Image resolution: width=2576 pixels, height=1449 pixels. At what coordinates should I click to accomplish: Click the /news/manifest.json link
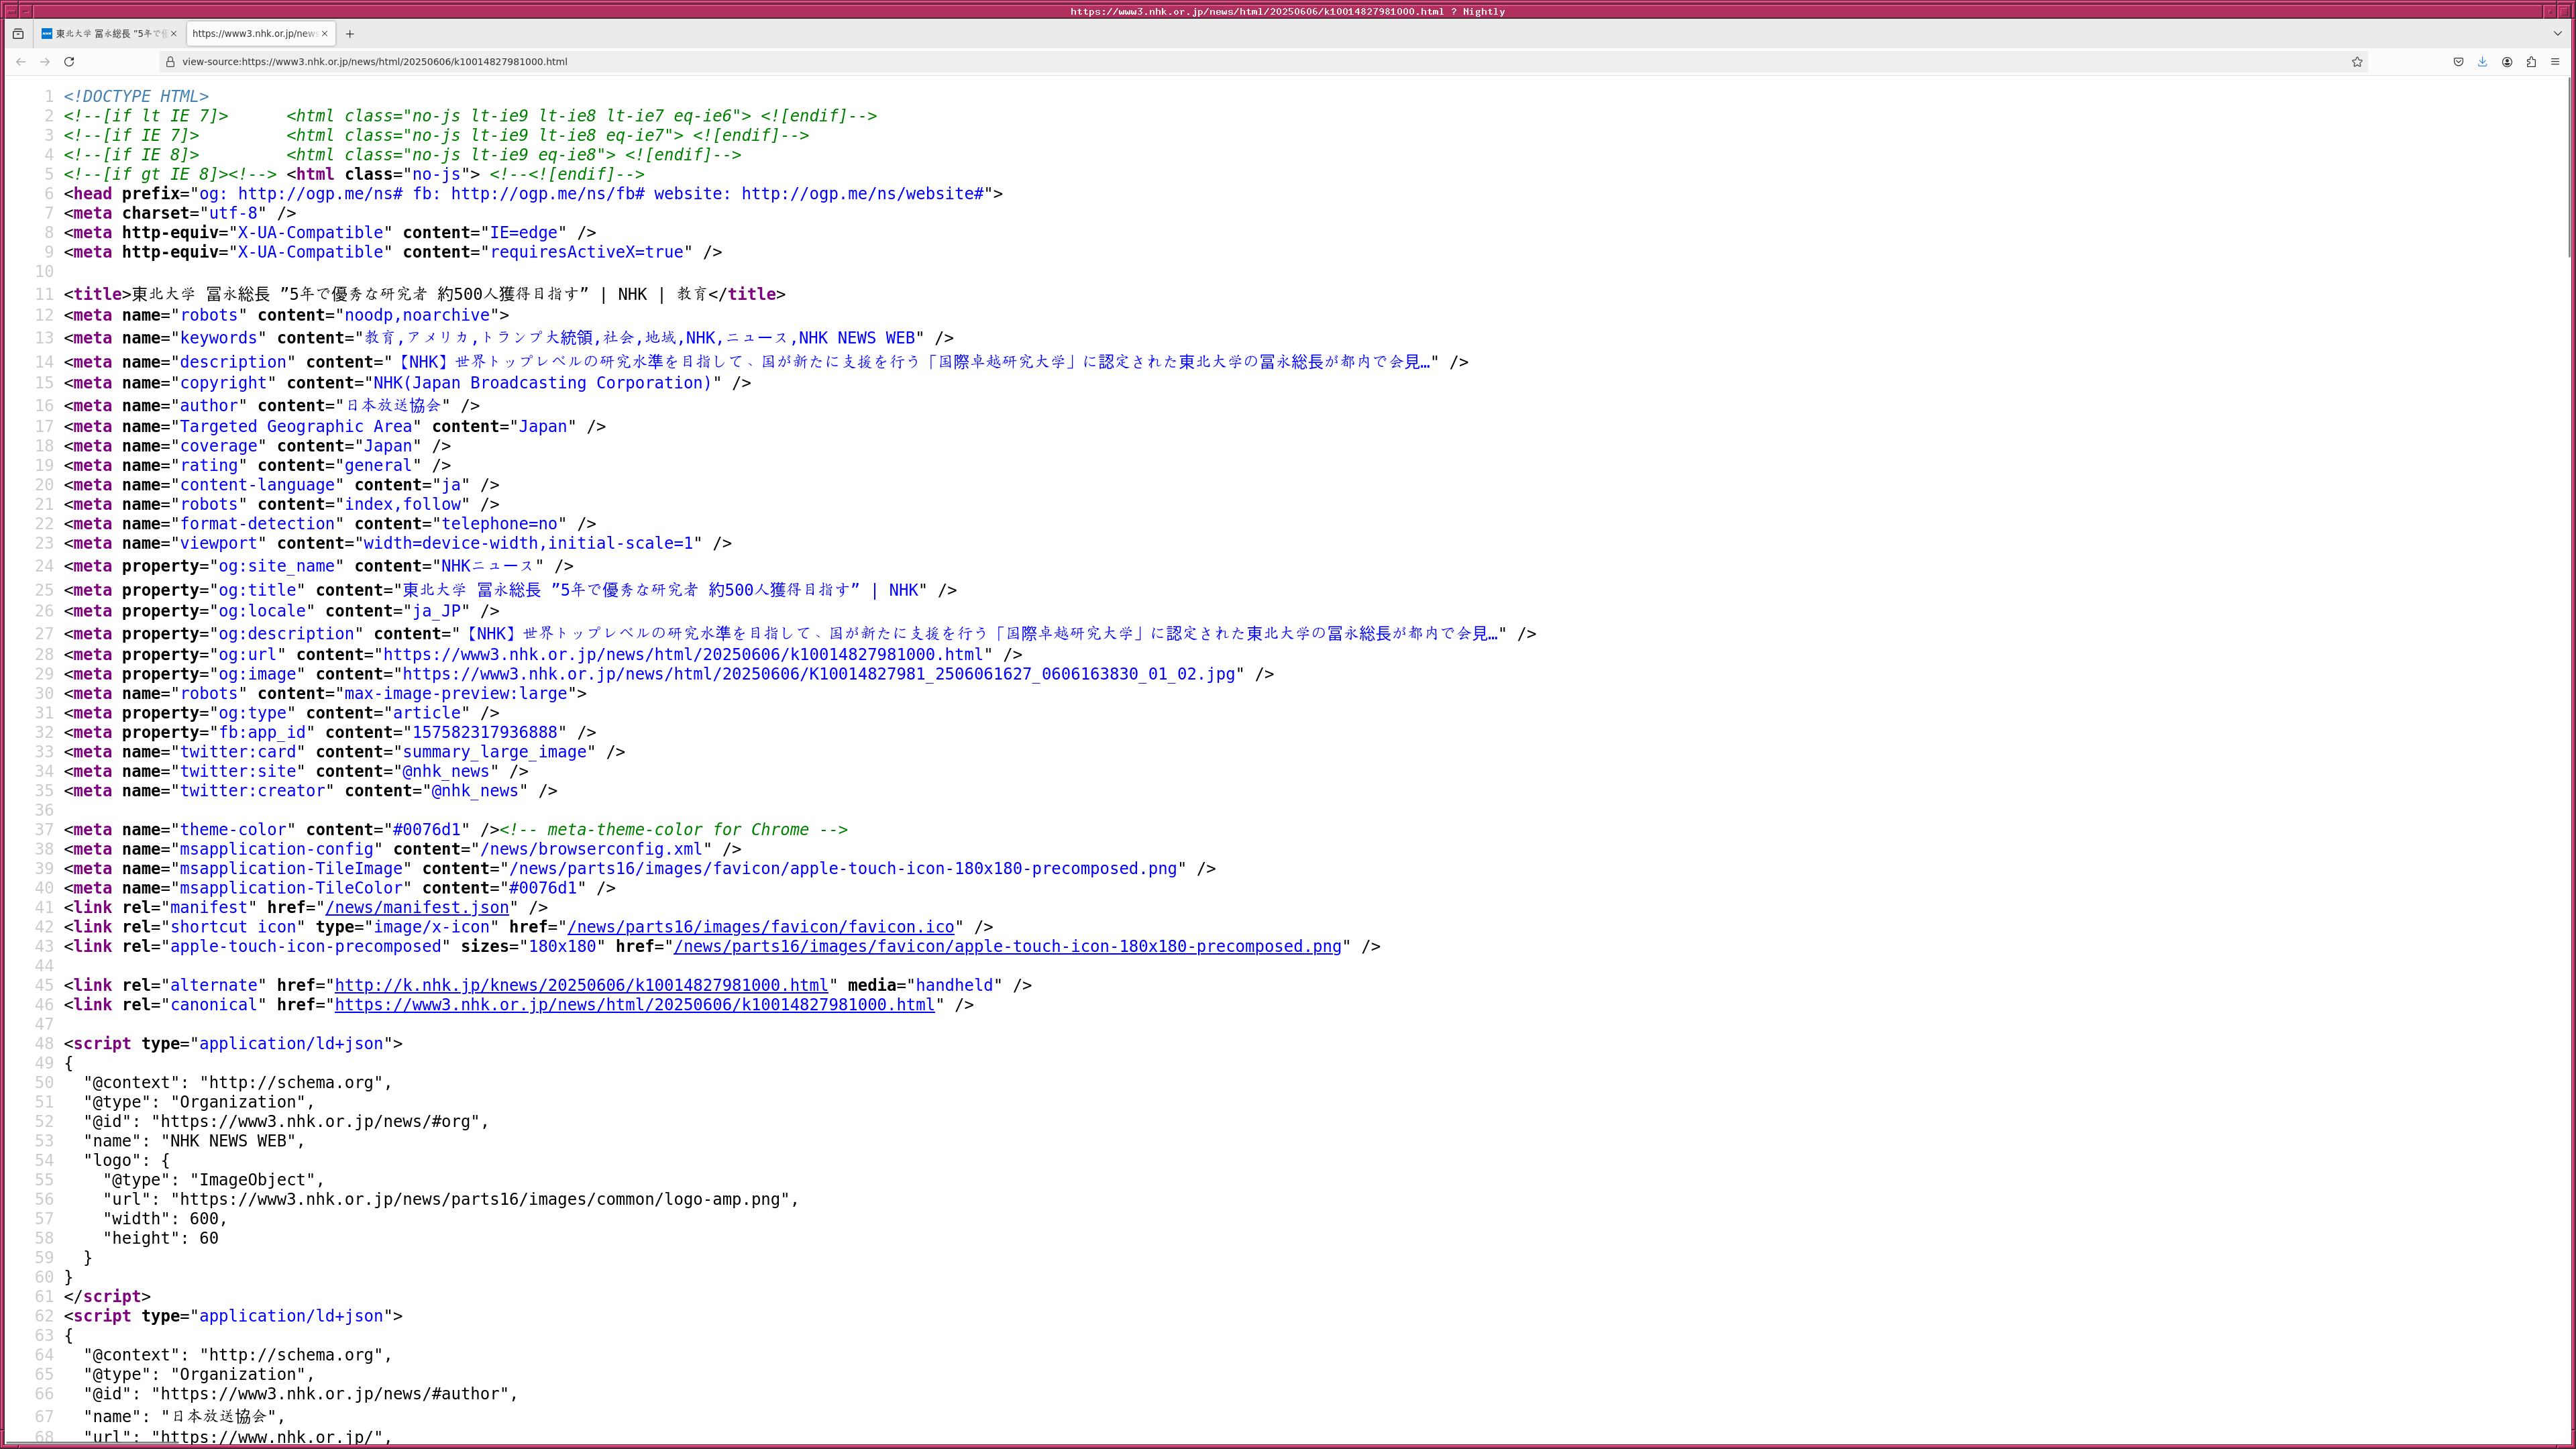(417, 908)
